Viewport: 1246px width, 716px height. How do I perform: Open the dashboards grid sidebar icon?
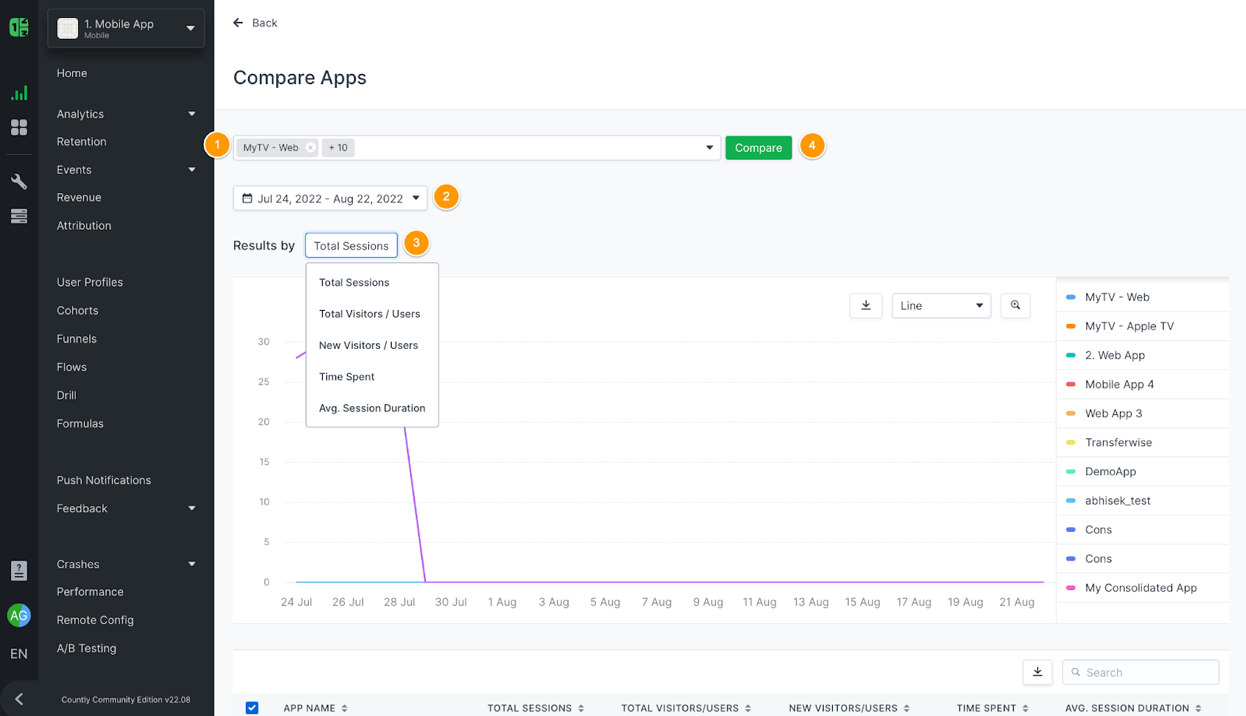click(x=19, y=128)
